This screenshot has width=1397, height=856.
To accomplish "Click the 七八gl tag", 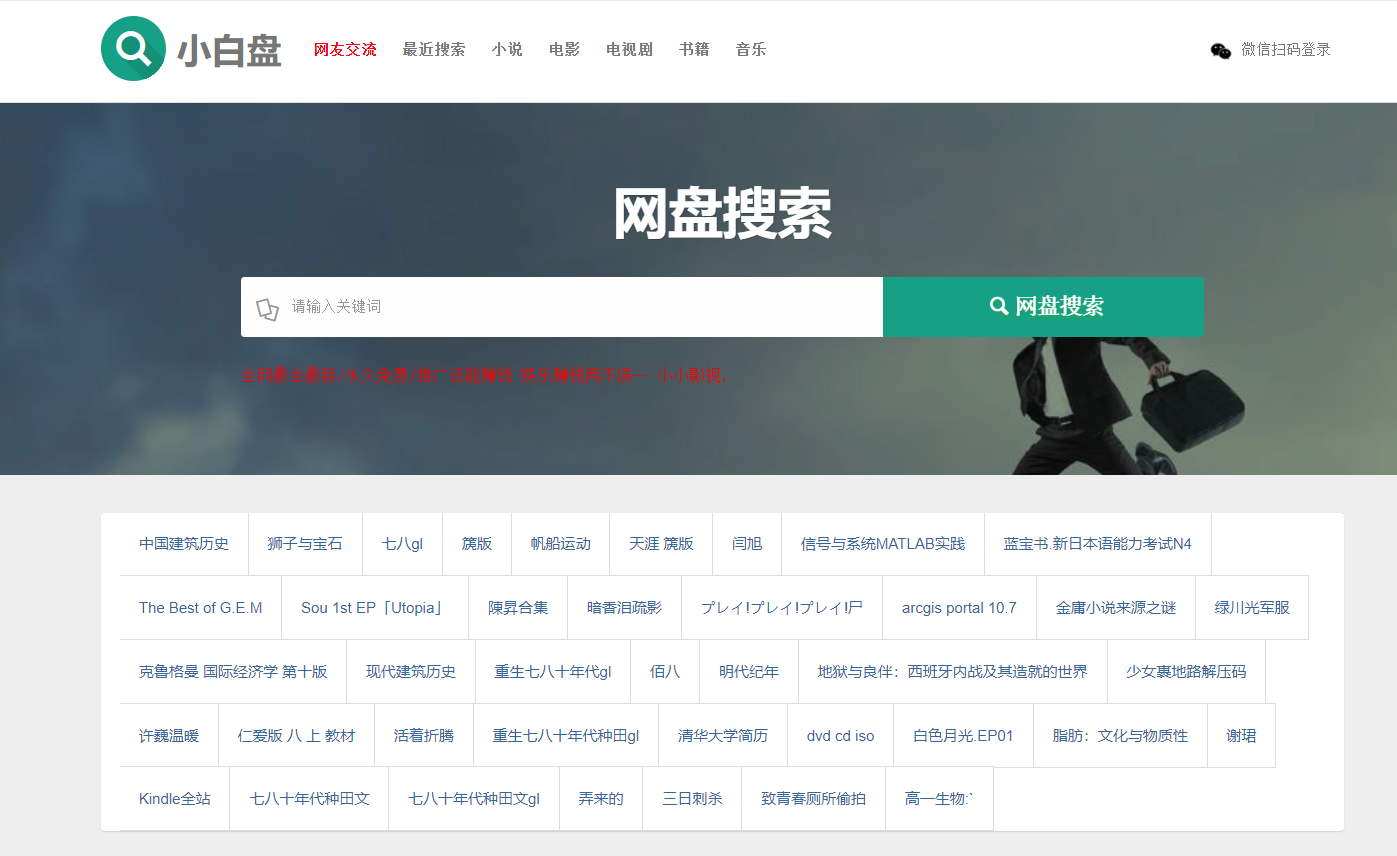I will click(402, 544).
